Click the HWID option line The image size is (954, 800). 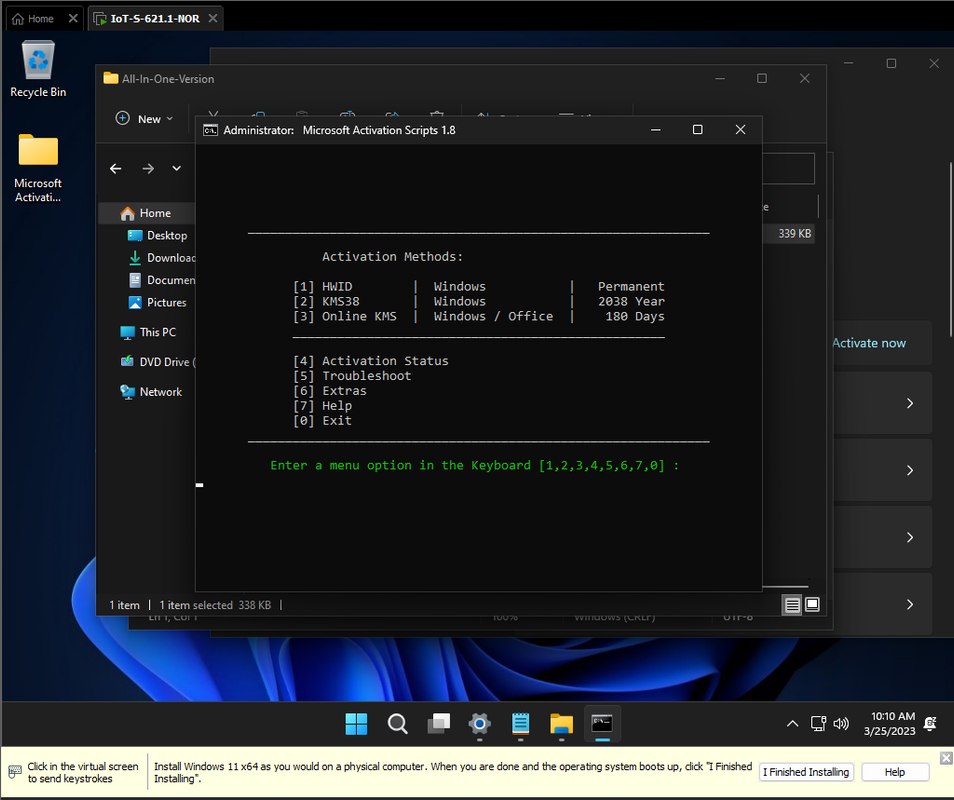pyautogui.click(x=479, y=287)
